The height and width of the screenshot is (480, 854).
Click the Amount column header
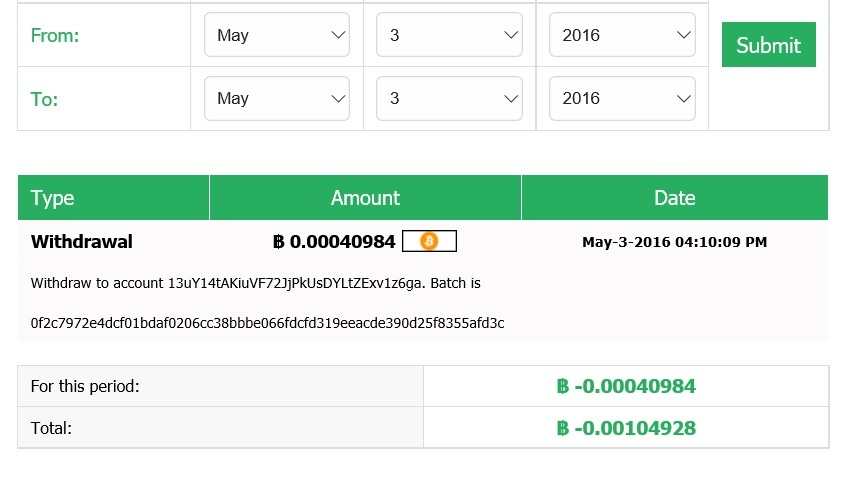[365, 198]
